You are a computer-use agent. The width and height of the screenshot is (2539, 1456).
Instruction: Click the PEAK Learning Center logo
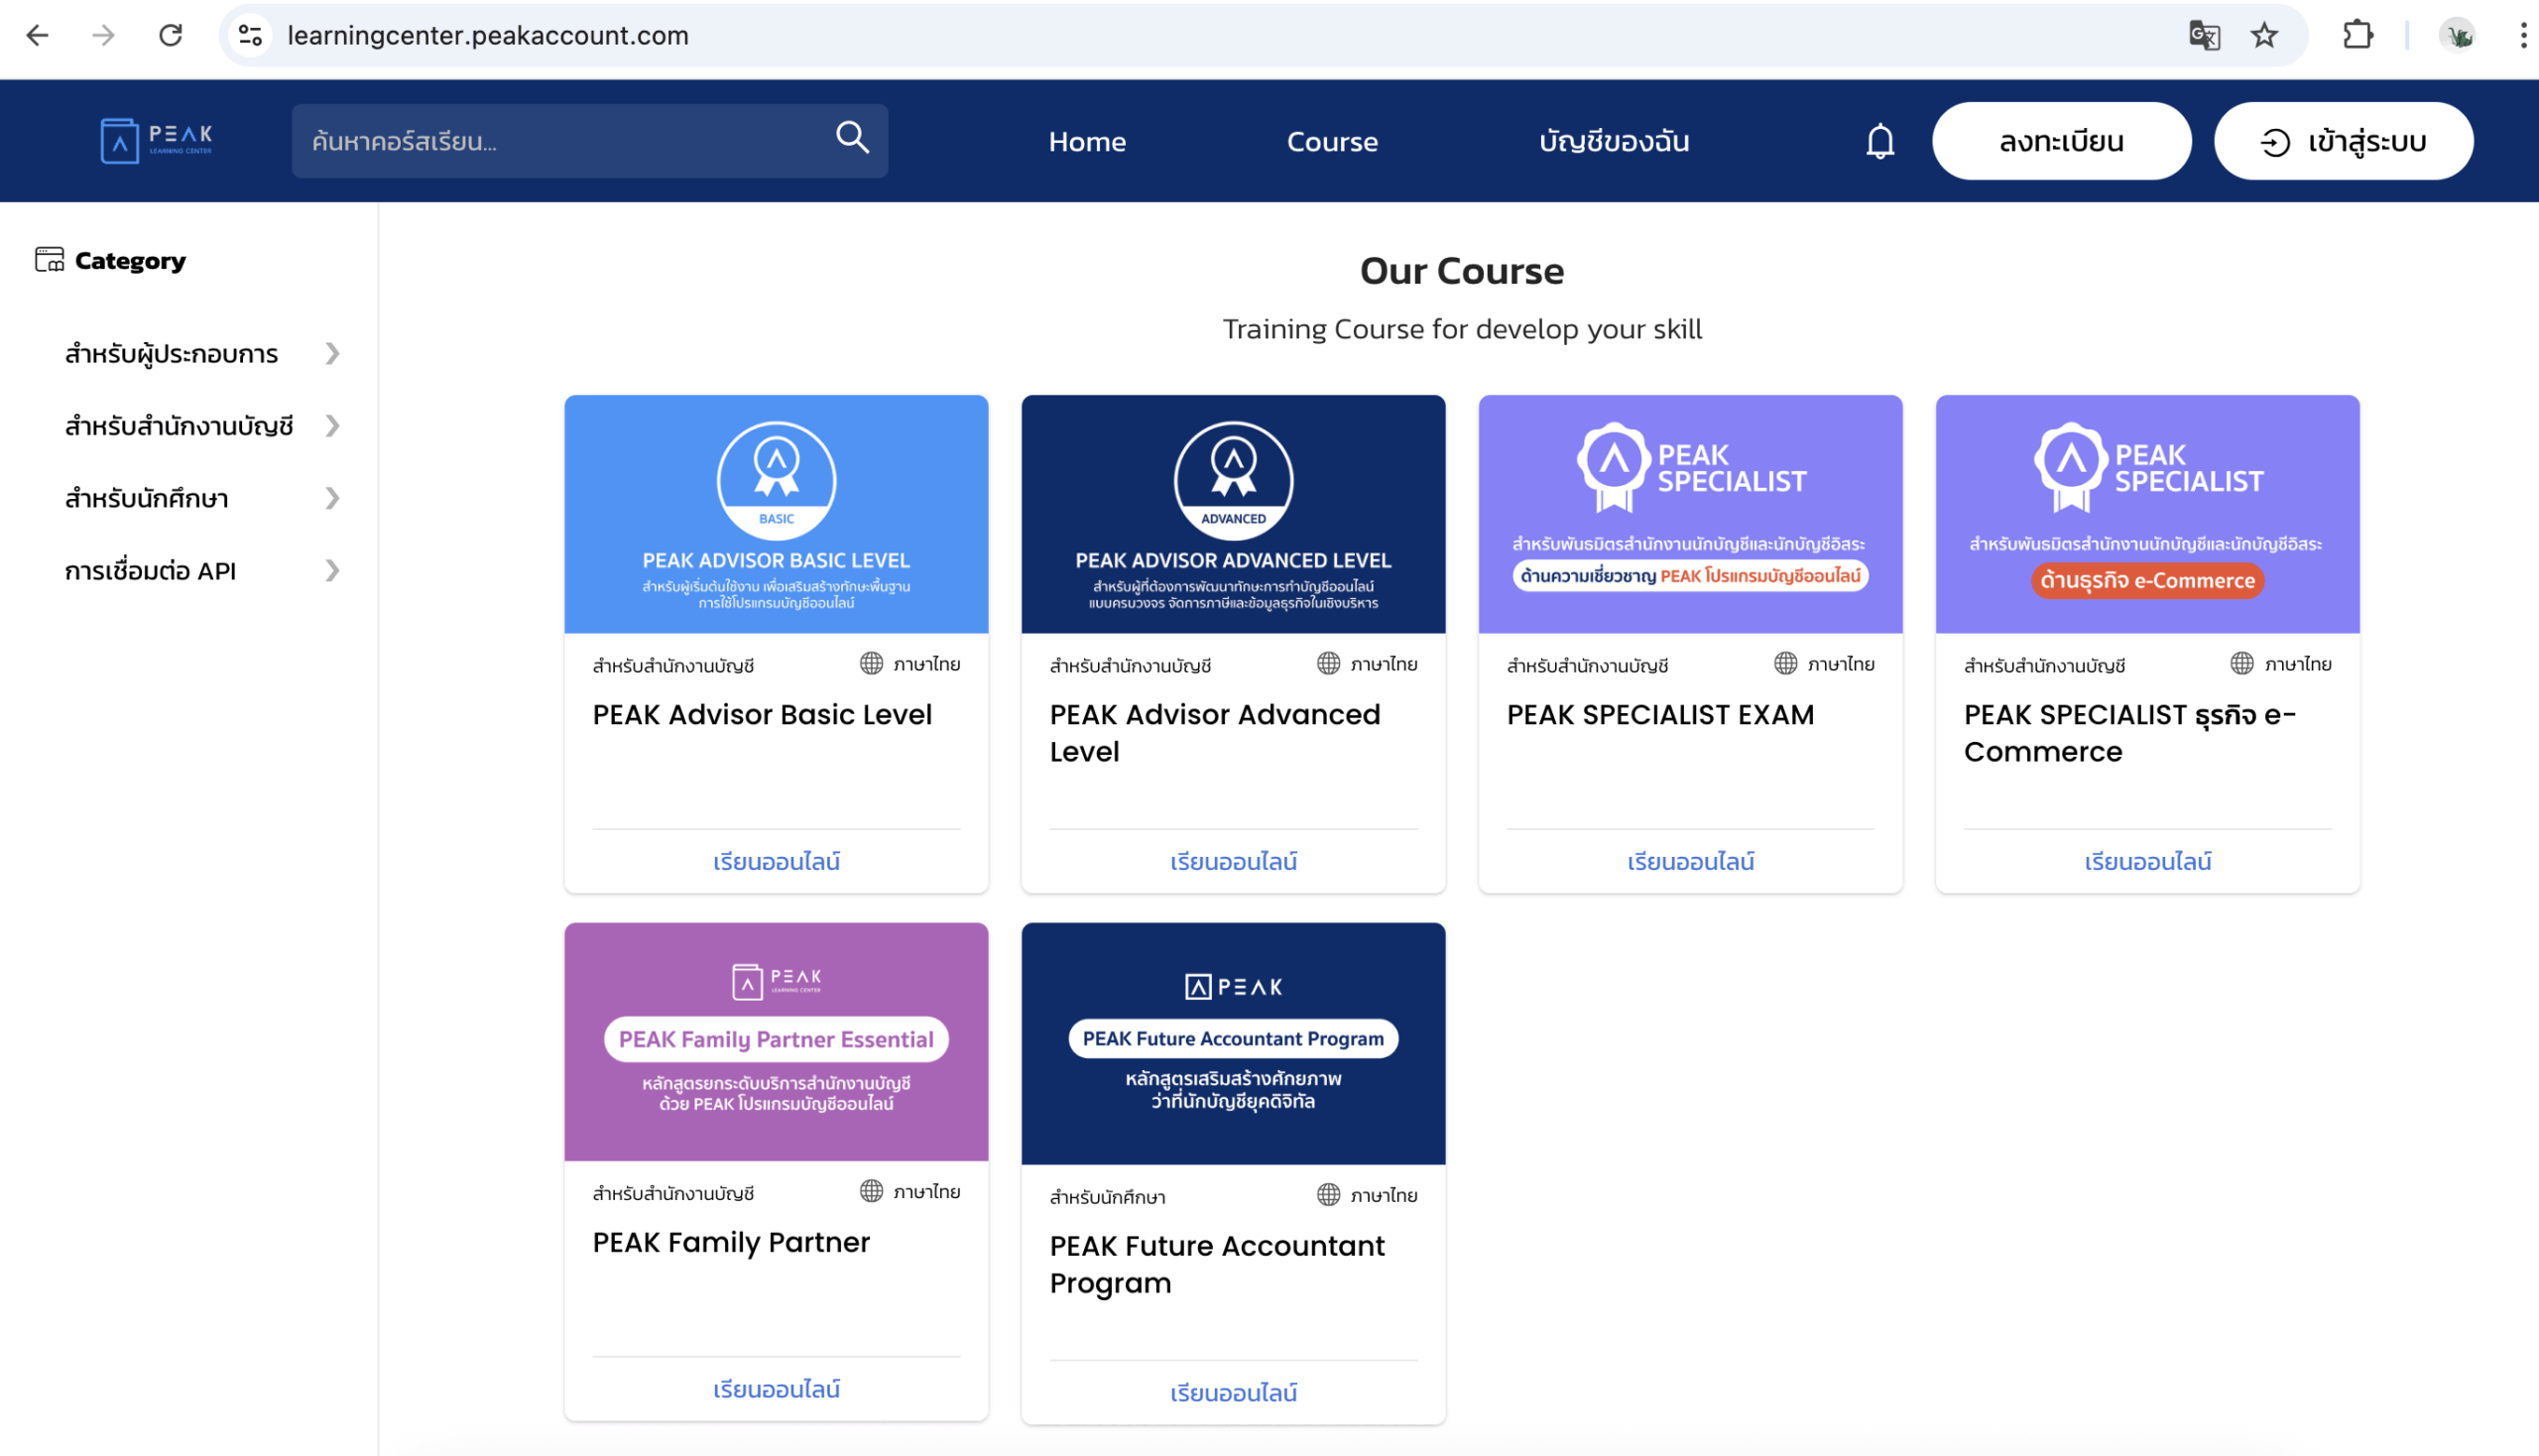pos(157,141)
